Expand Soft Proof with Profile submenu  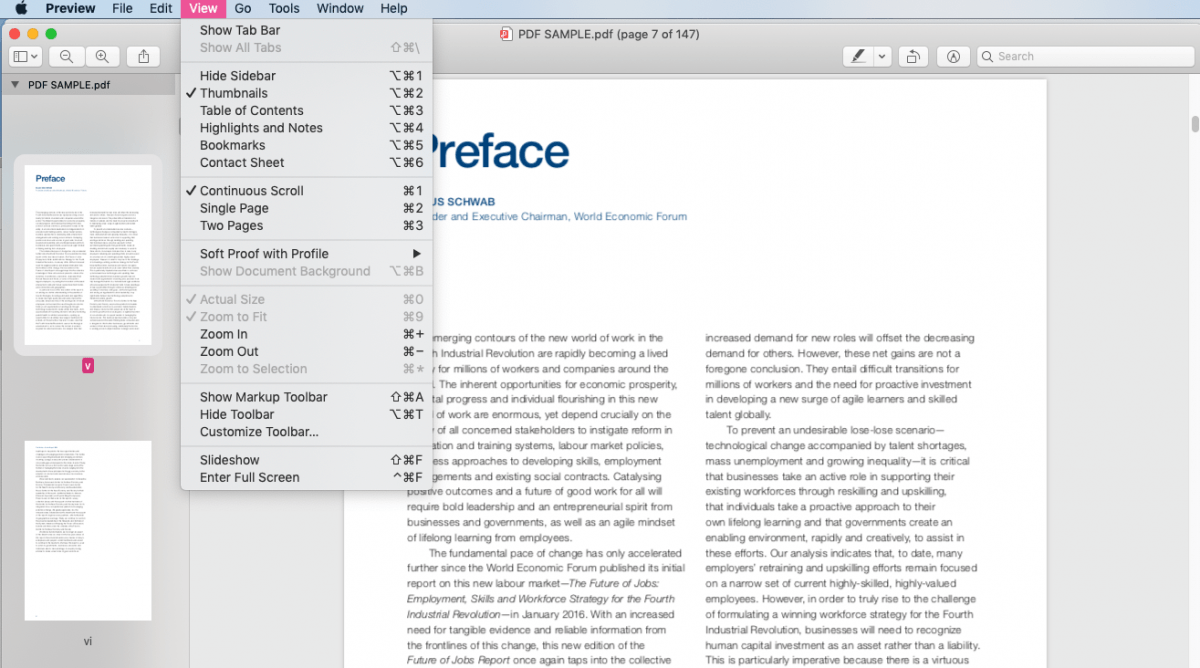(307, 254)
